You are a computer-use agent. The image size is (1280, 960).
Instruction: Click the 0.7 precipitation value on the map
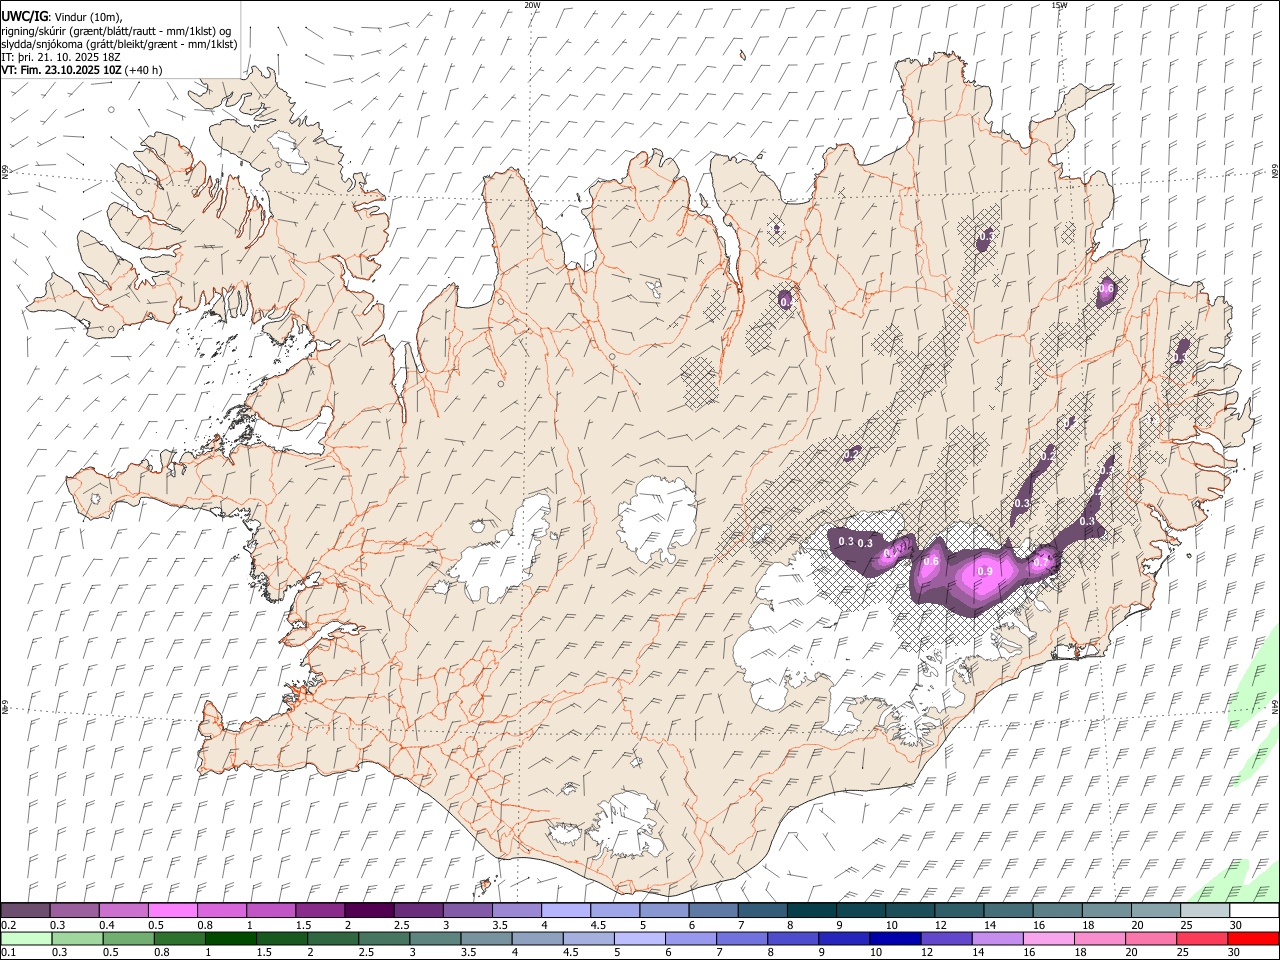coord(1041,562)
